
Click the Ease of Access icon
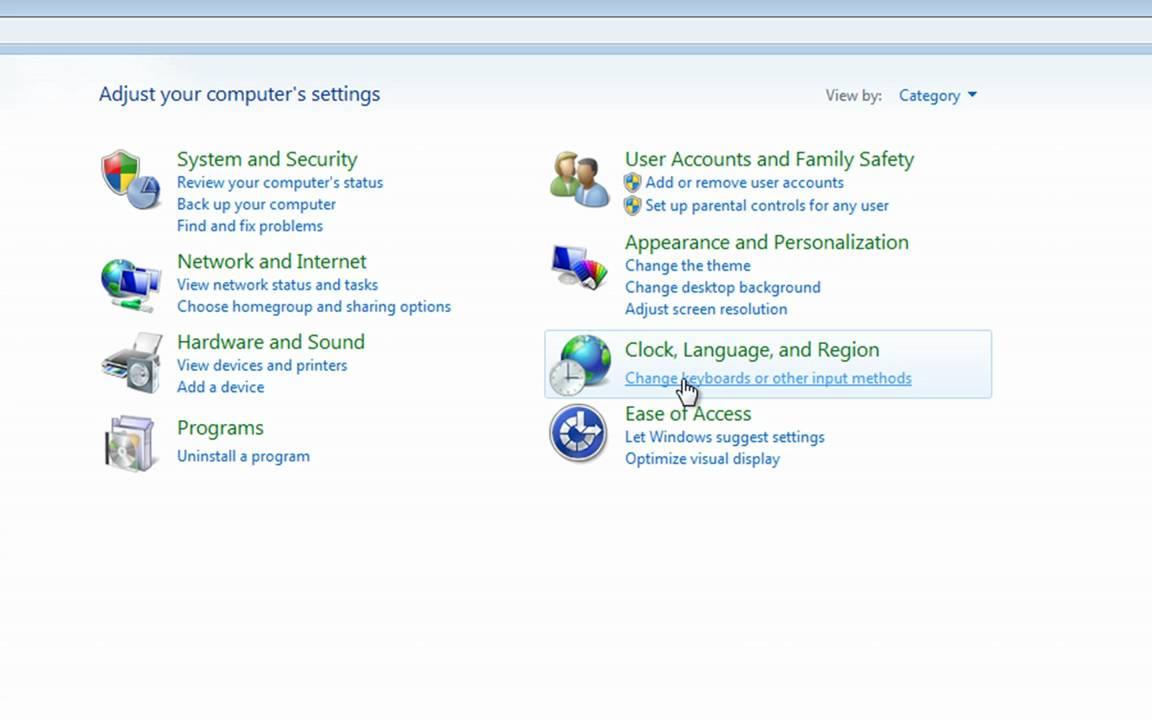pyautogui.click(x=578, y=433)
